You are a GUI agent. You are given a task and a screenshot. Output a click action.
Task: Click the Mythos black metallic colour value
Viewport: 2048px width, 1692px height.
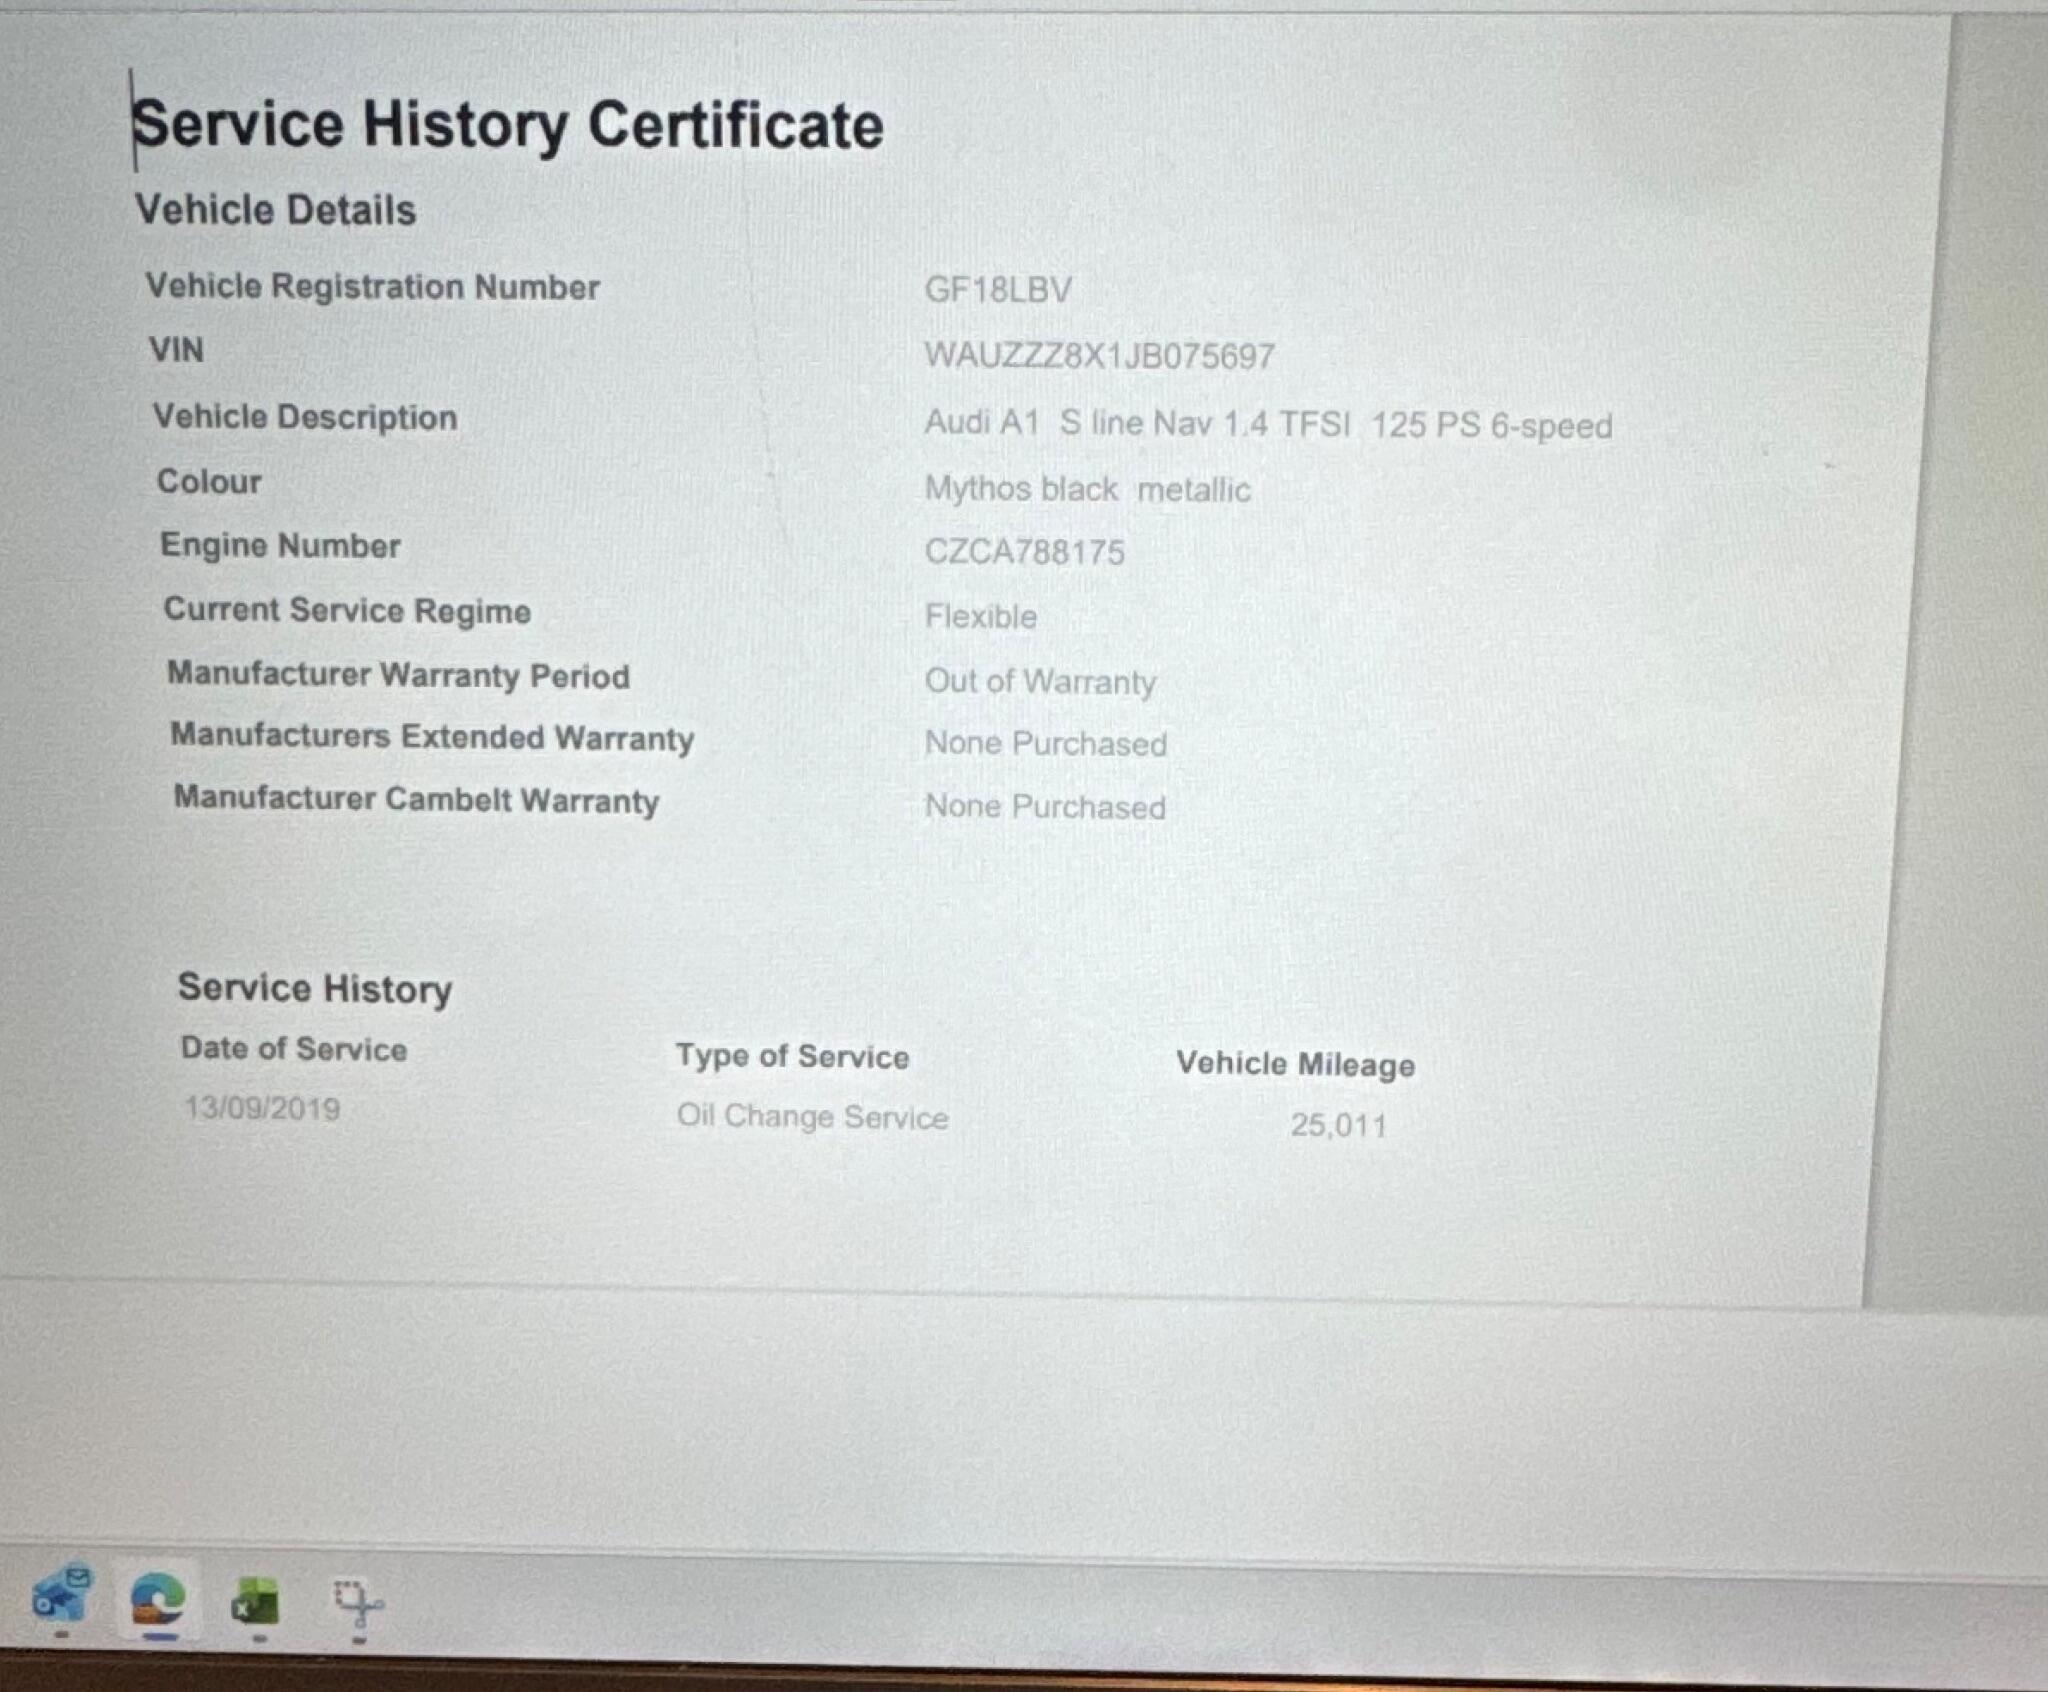[x=1087, y=489]
